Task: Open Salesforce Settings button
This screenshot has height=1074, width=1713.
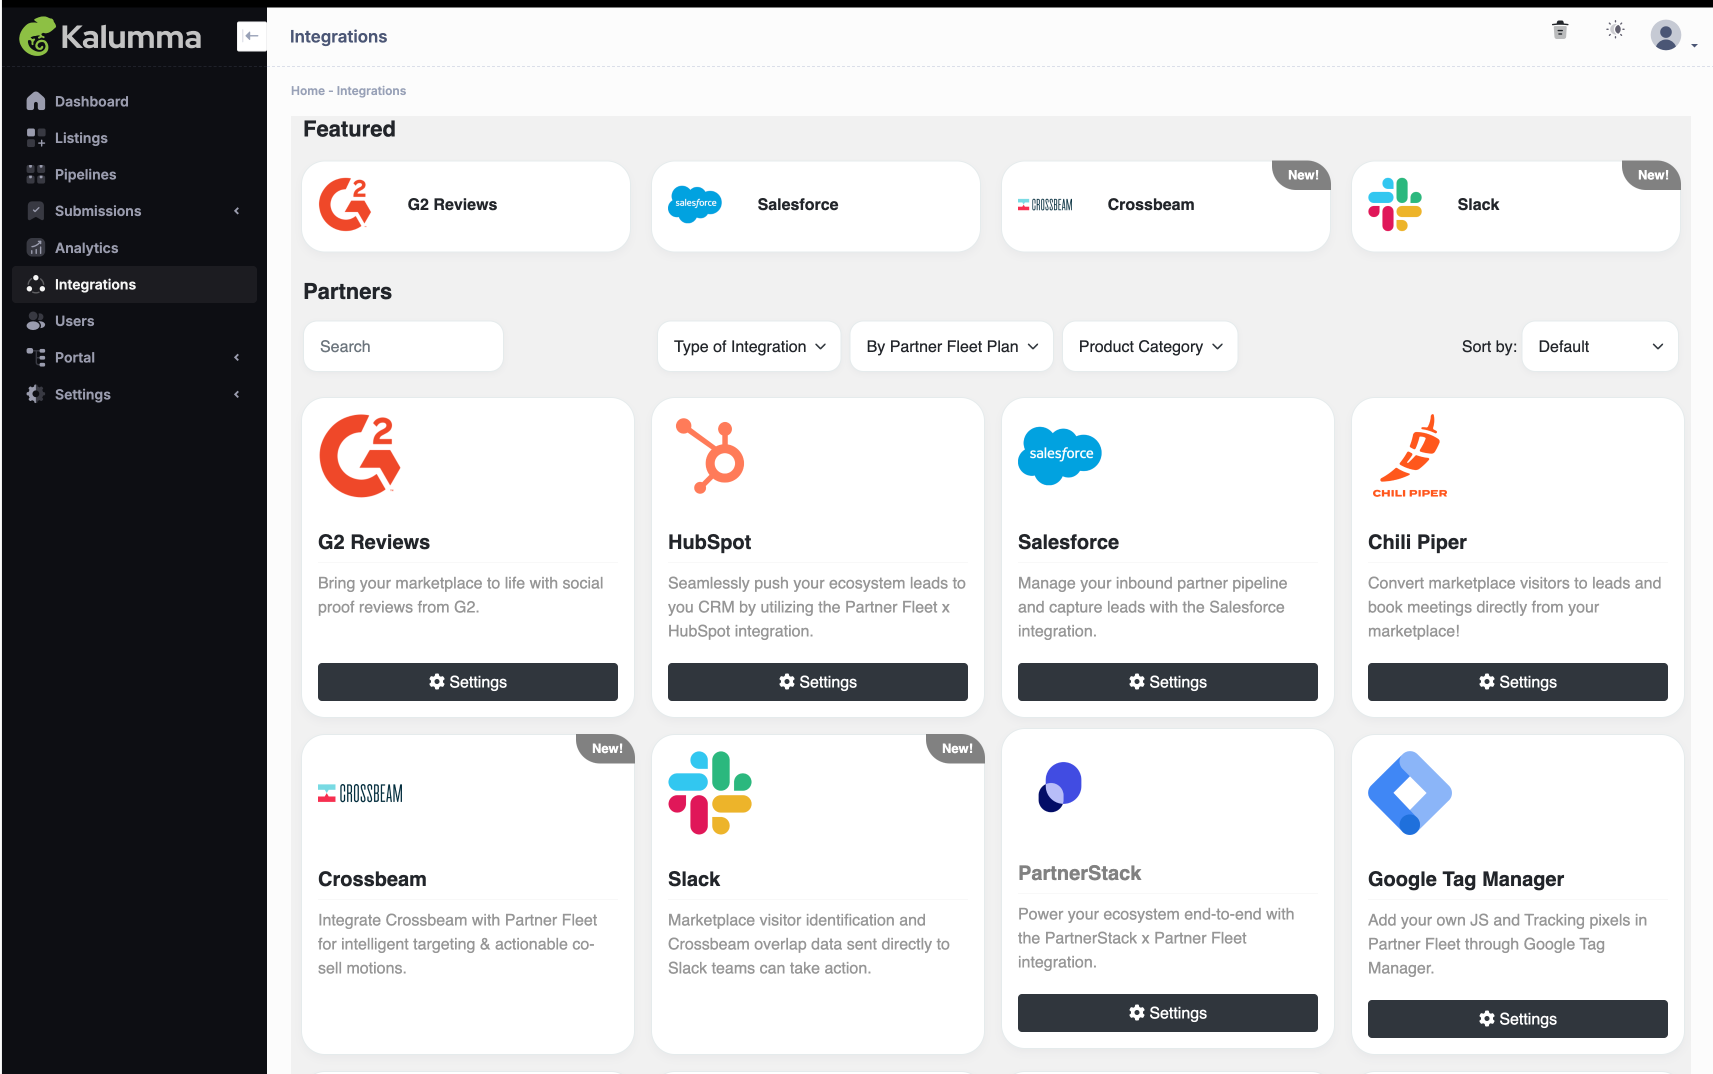Action: tap(1168, 682)
